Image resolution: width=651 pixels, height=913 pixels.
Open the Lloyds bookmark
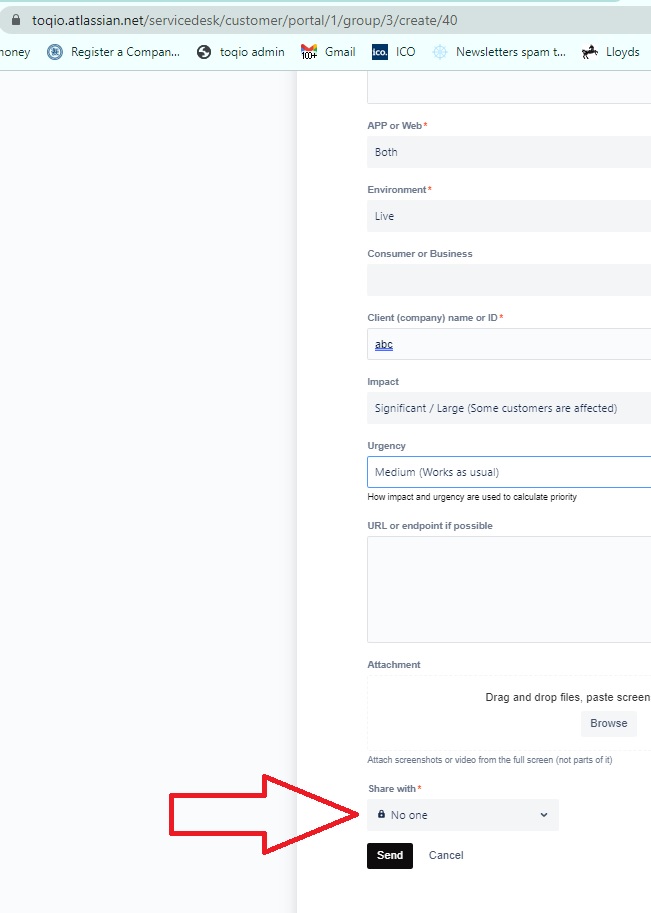611,52
